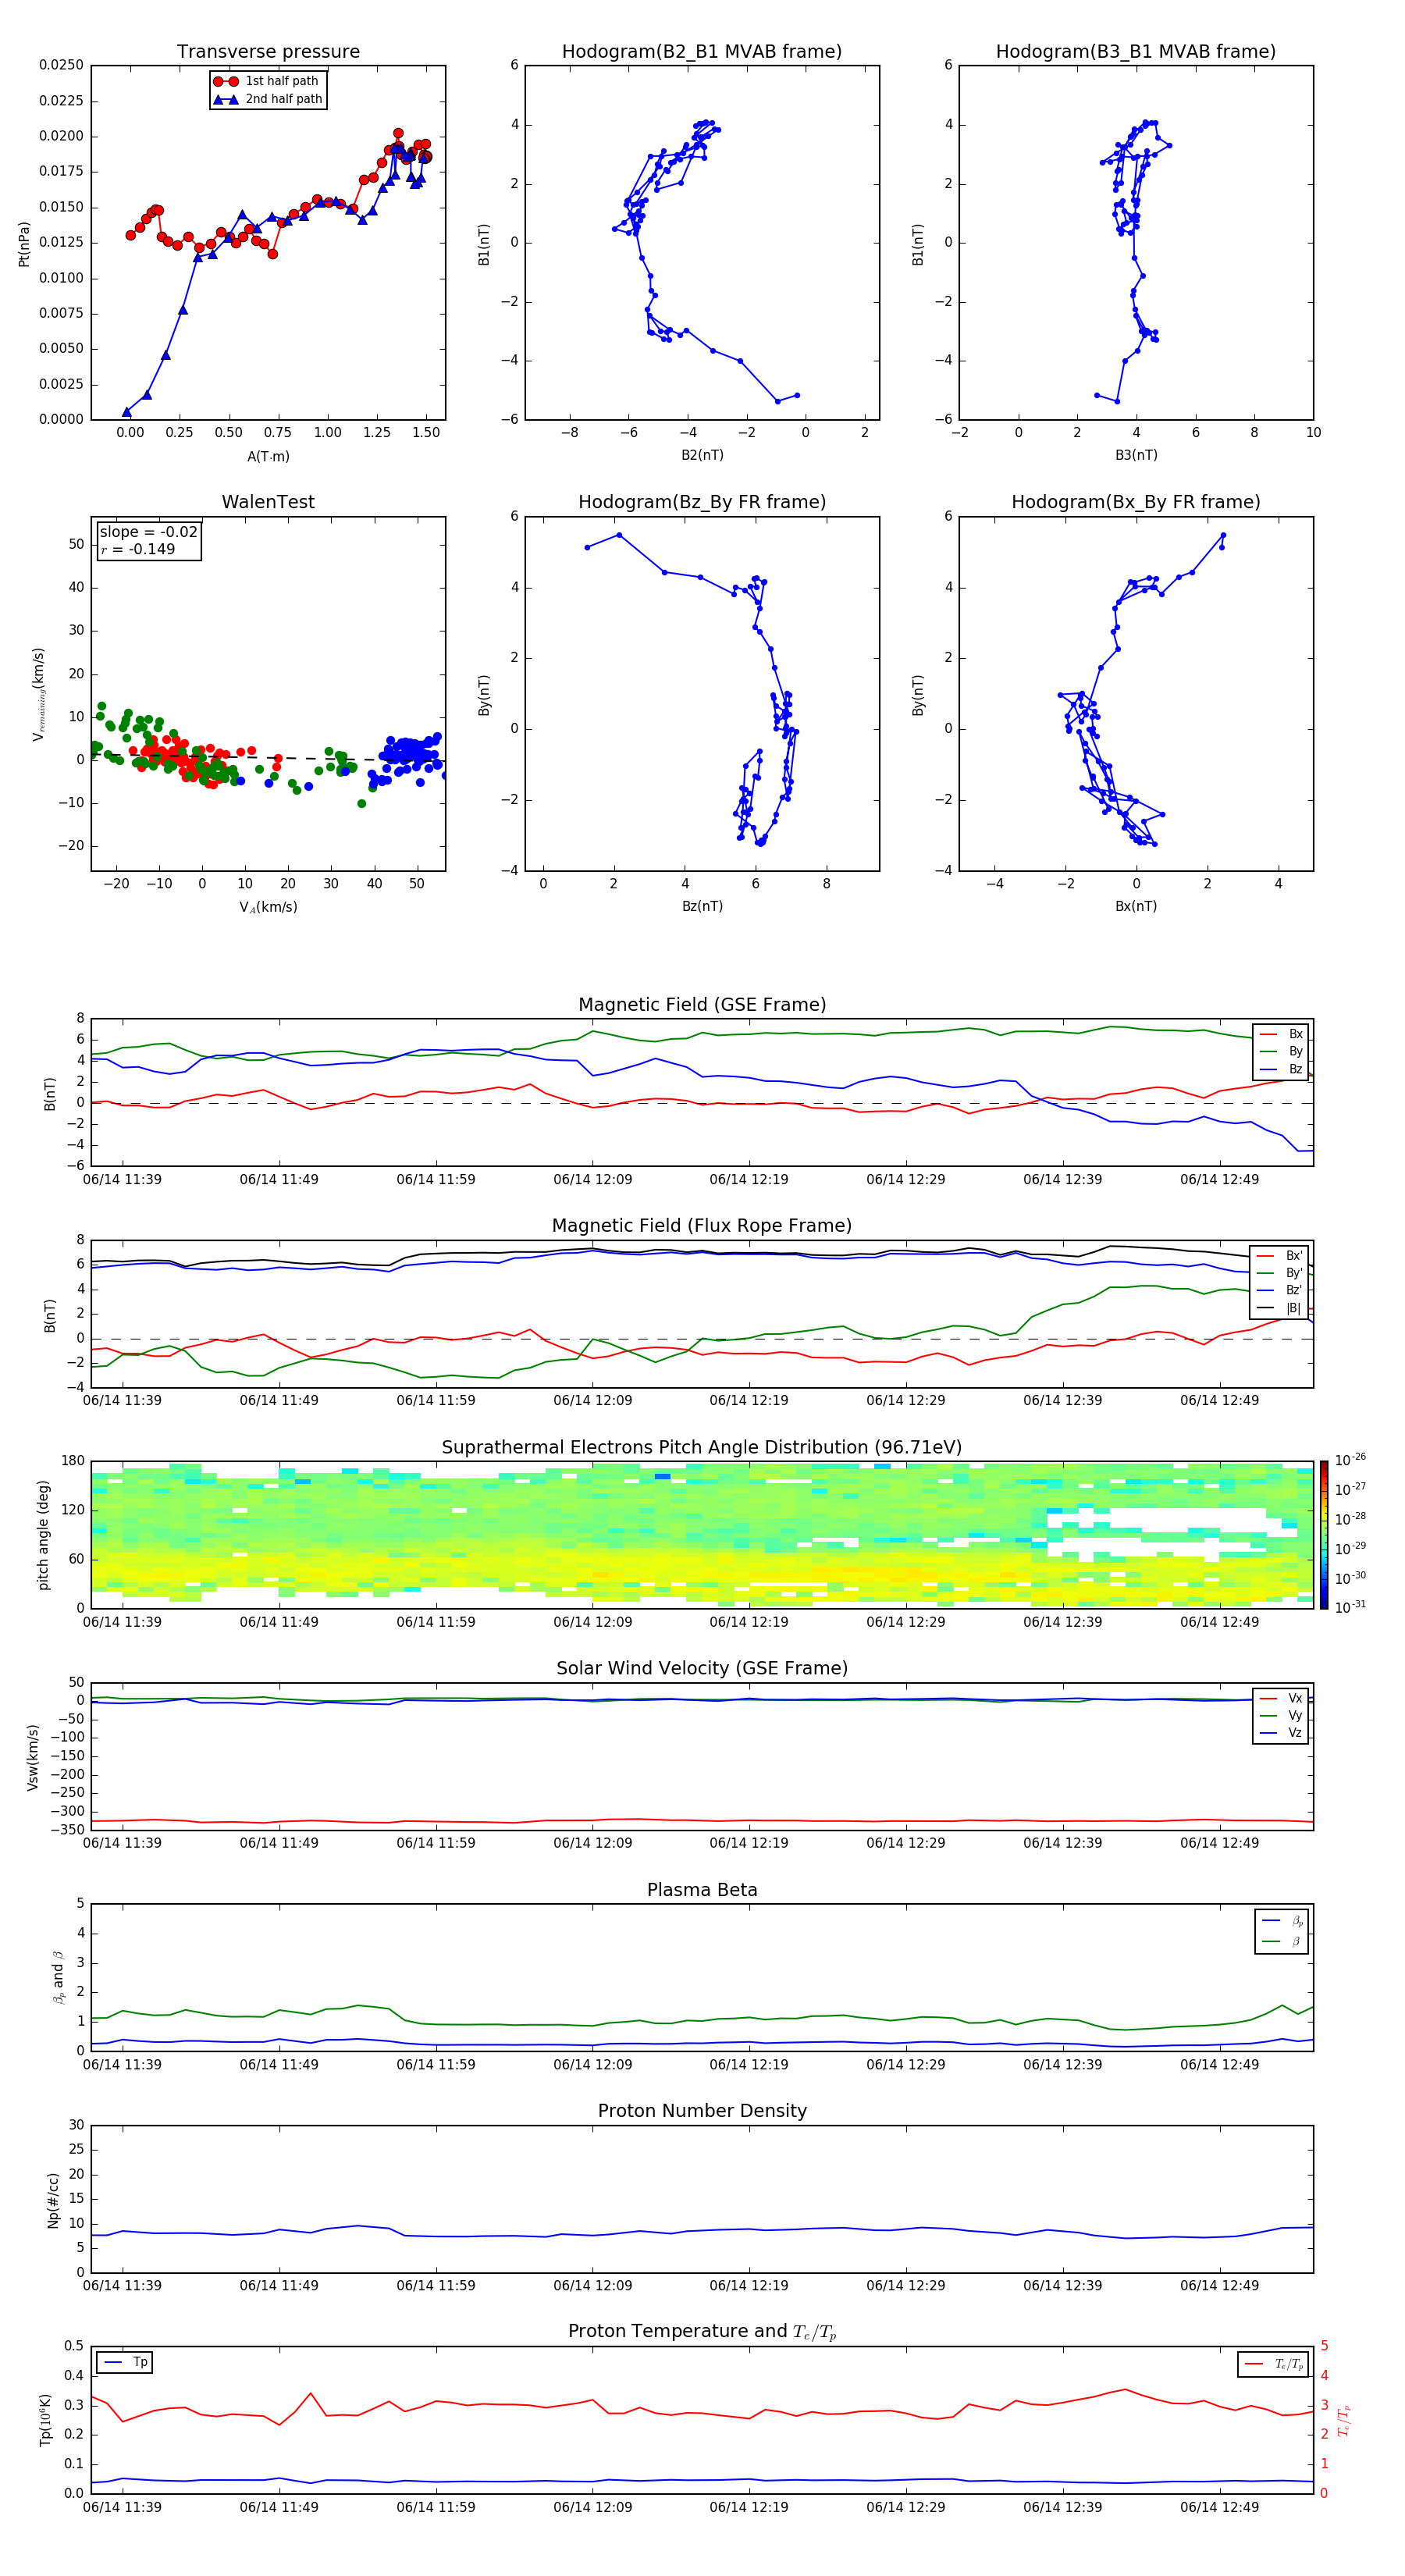This screenshot has height=2576, width=1405.
Task: Click the "Plasma Beta" plot title
Action: tap(702, 1891)
